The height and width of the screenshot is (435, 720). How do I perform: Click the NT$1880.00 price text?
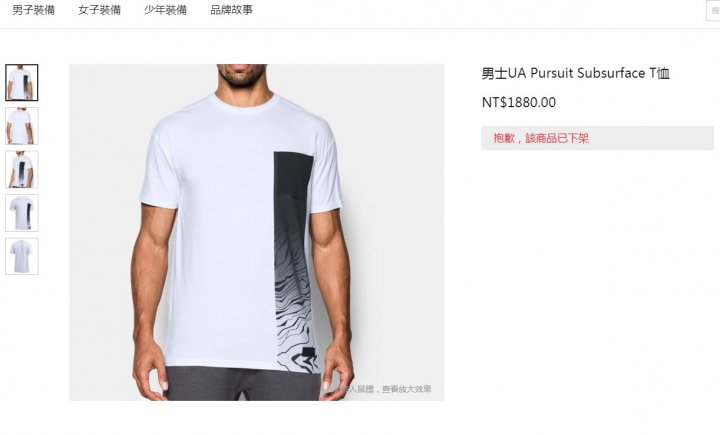(518, 102)
